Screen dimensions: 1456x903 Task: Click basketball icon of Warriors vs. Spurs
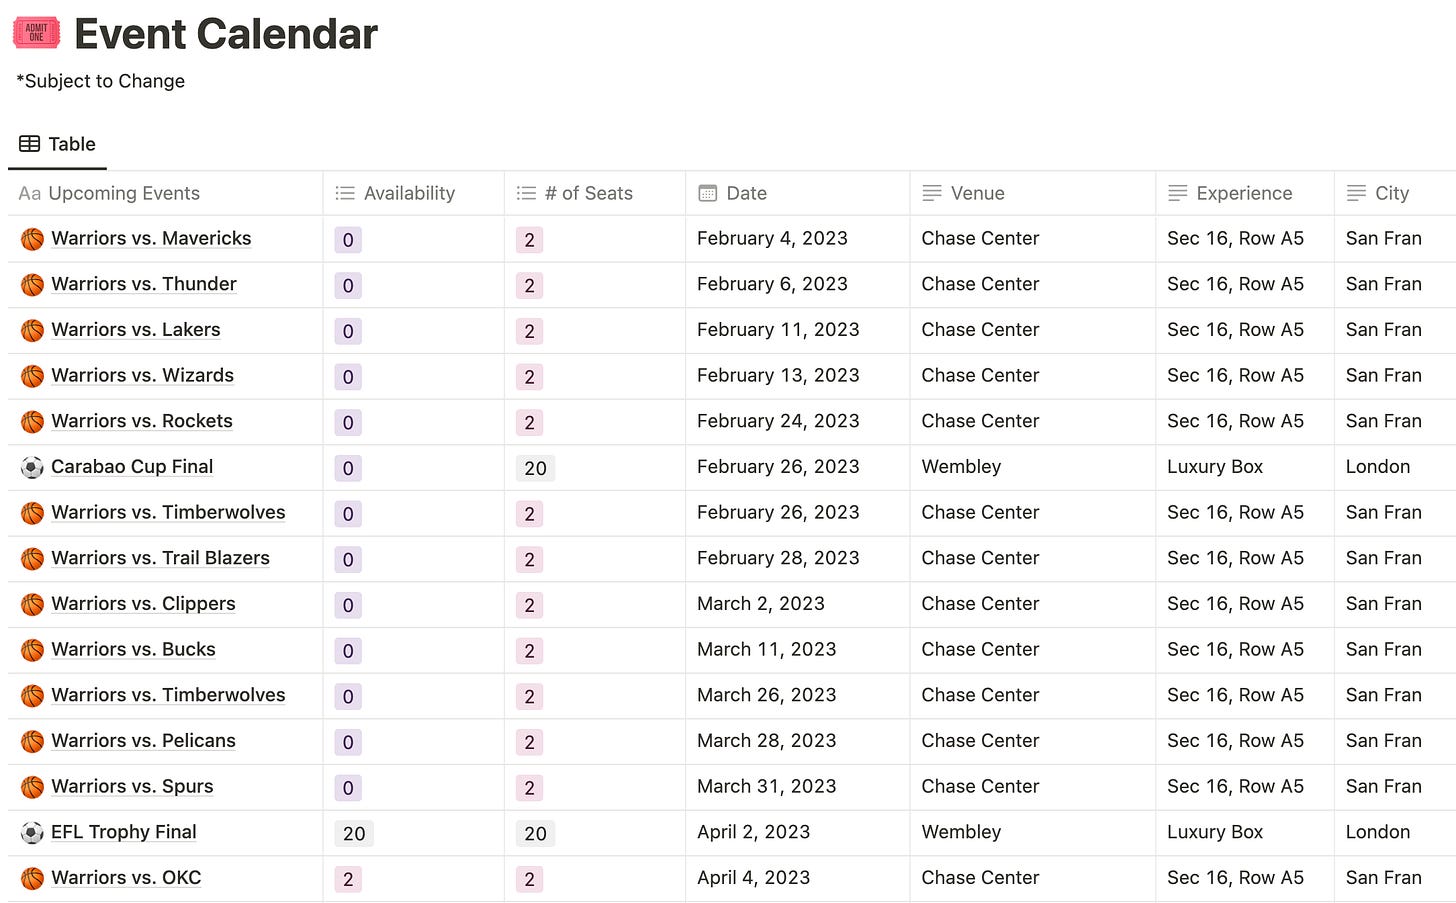[32, 787]
